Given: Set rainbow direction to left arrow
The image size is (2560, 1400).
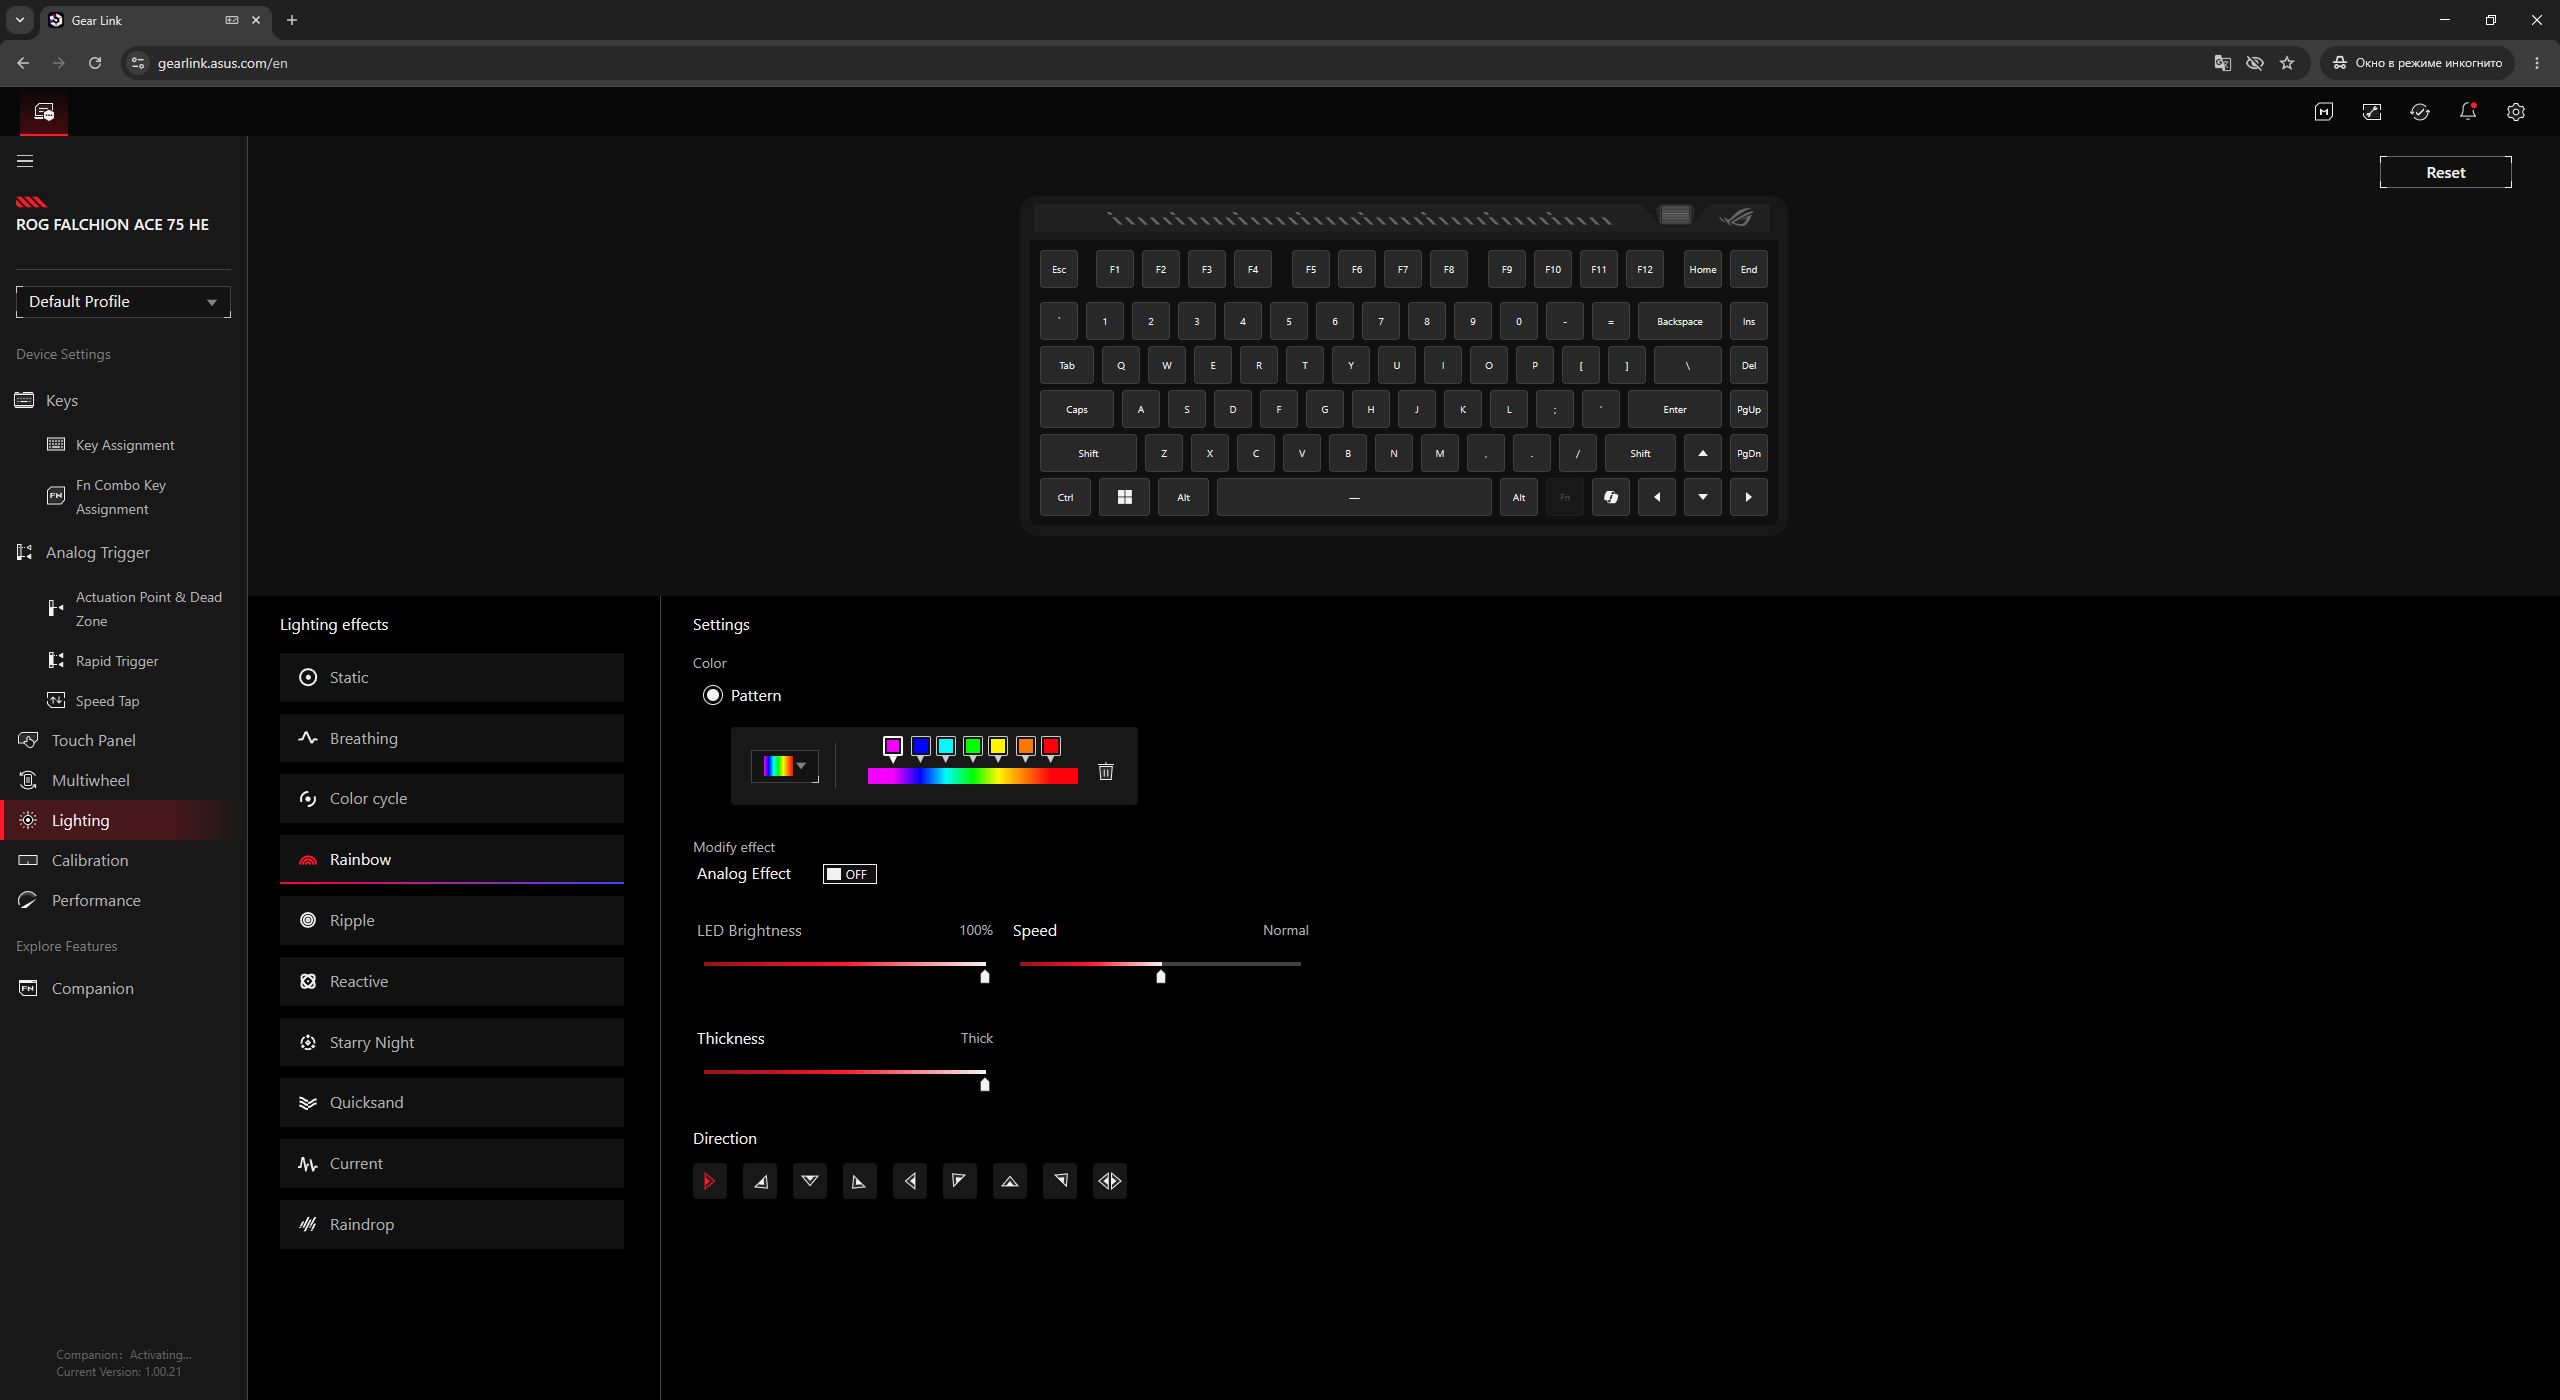Looking at the screenshot, I should [x=910, y=1181].
